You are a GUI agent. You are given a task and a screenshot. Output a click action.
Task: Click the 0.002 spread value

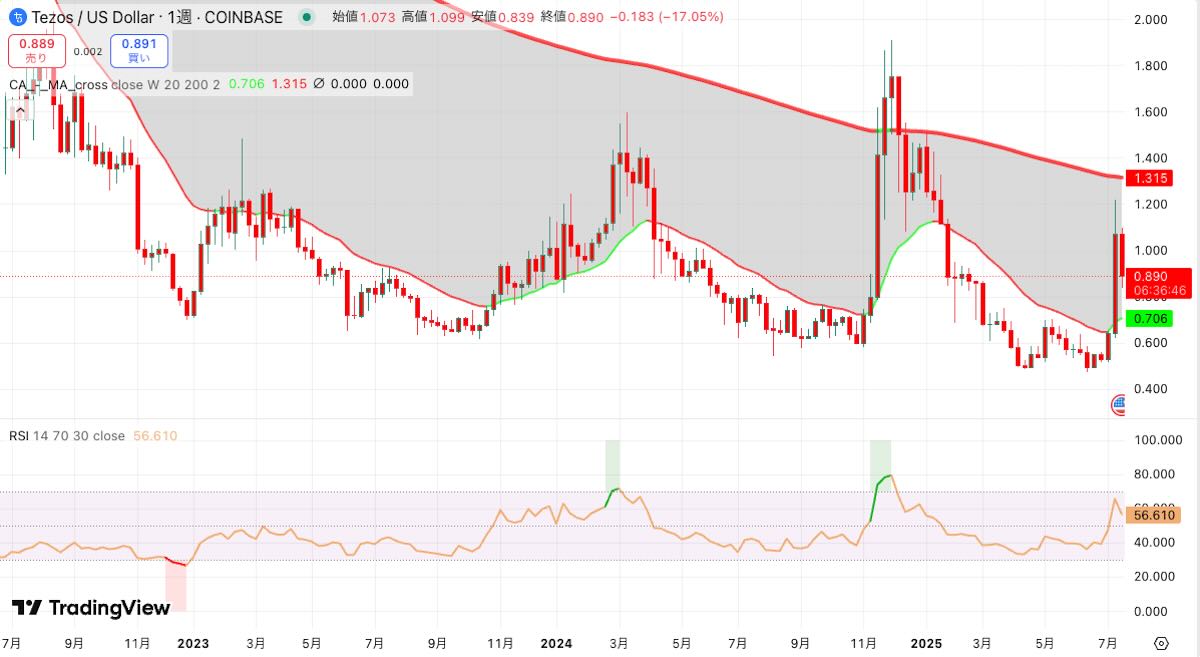point(88,51)
